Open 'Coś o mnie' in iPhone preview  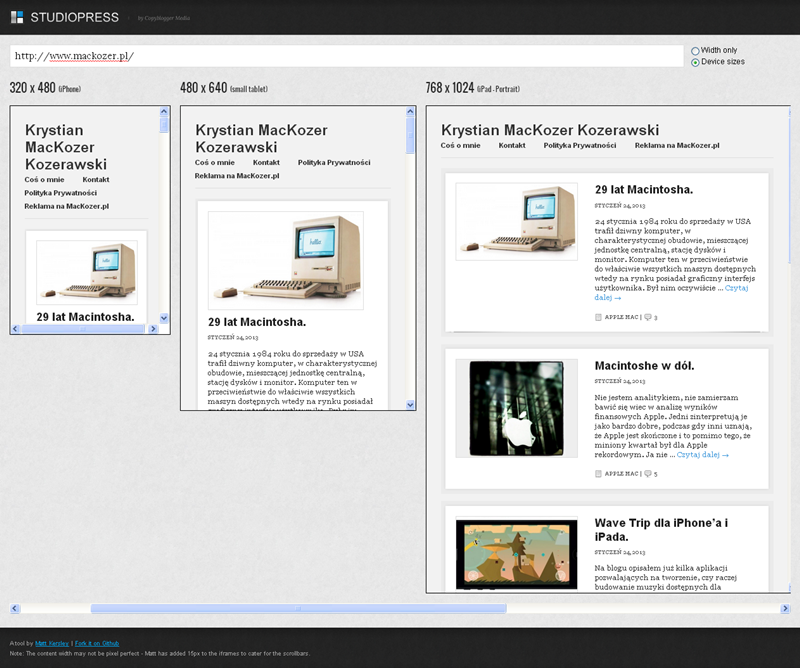coord(44,179)
